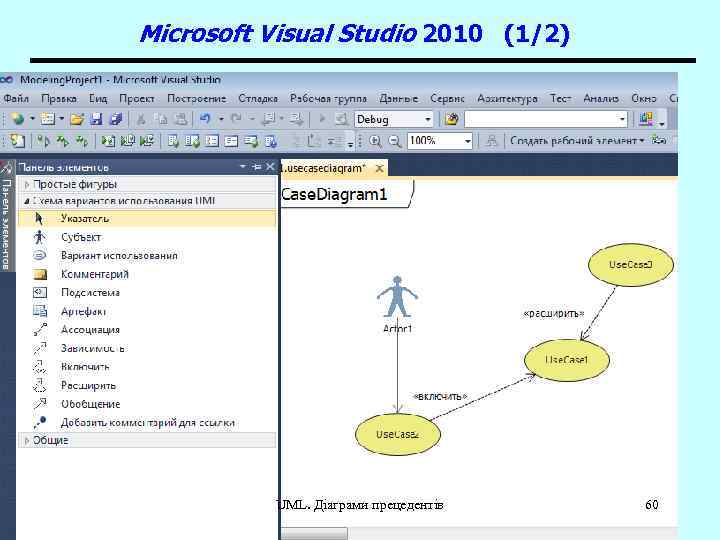Viewport: 720px width, 540px height.
Task: Select the Actor1 figure on the diagram
Action: click(397, 297)
